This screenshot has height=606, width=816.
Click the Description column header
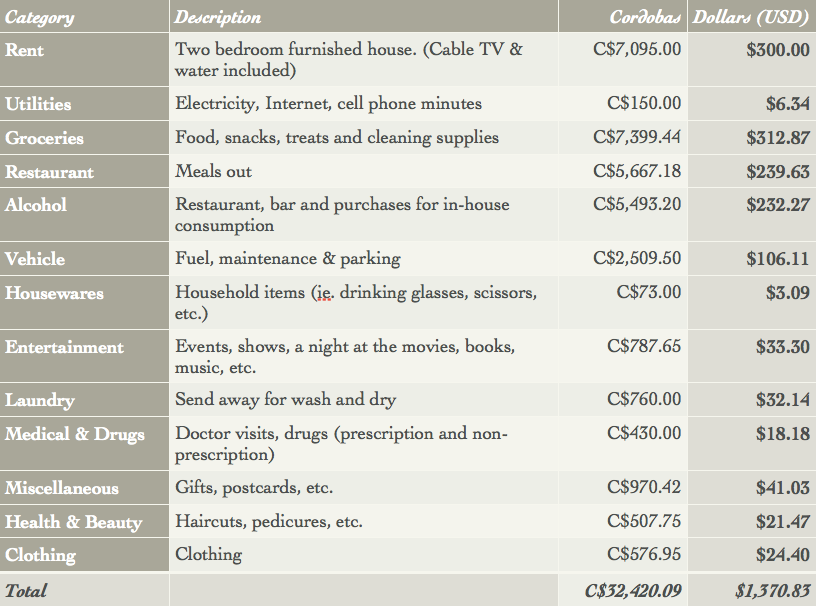click(218, 17)
